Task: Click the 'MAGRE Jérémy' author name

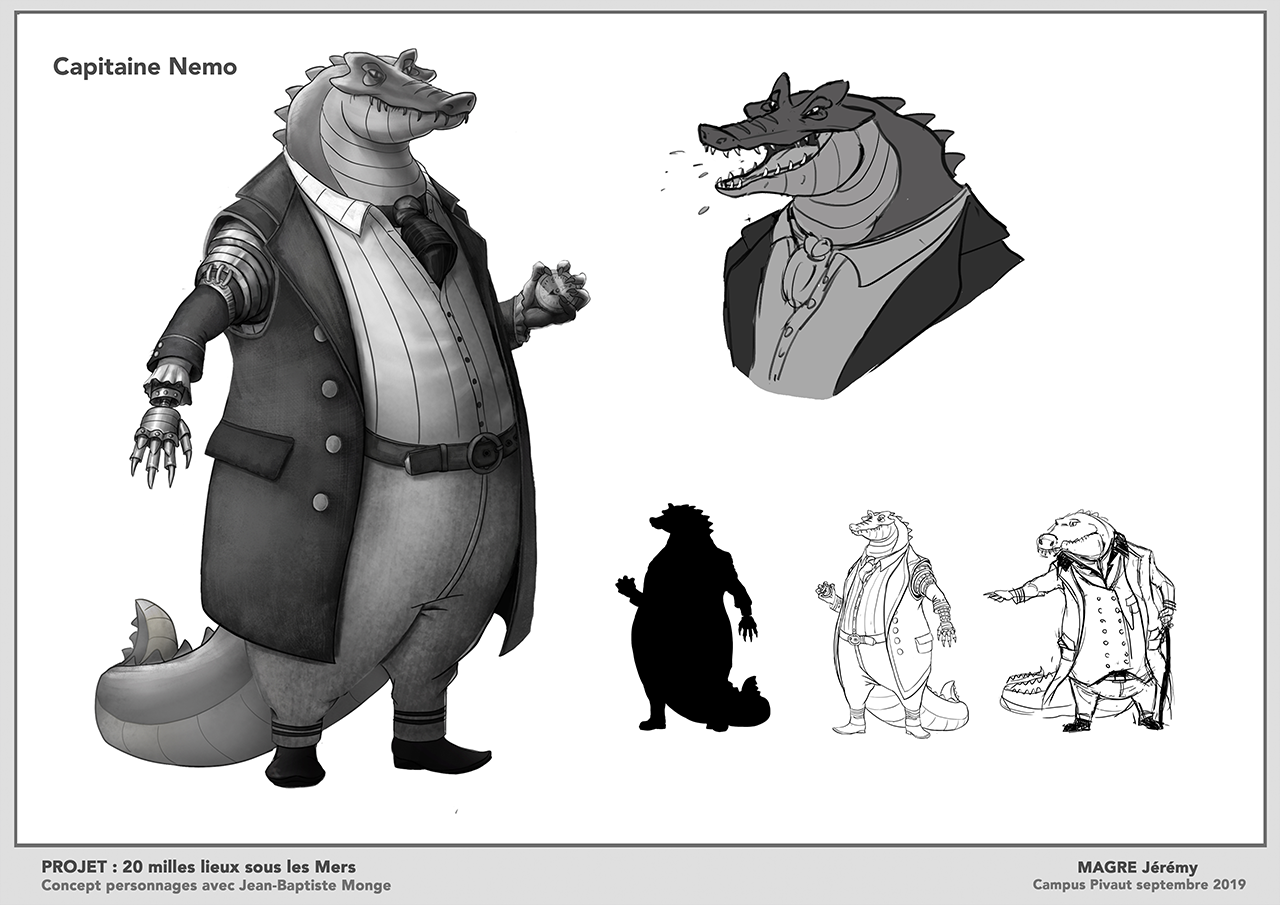Action: (x=1137, y=867)
